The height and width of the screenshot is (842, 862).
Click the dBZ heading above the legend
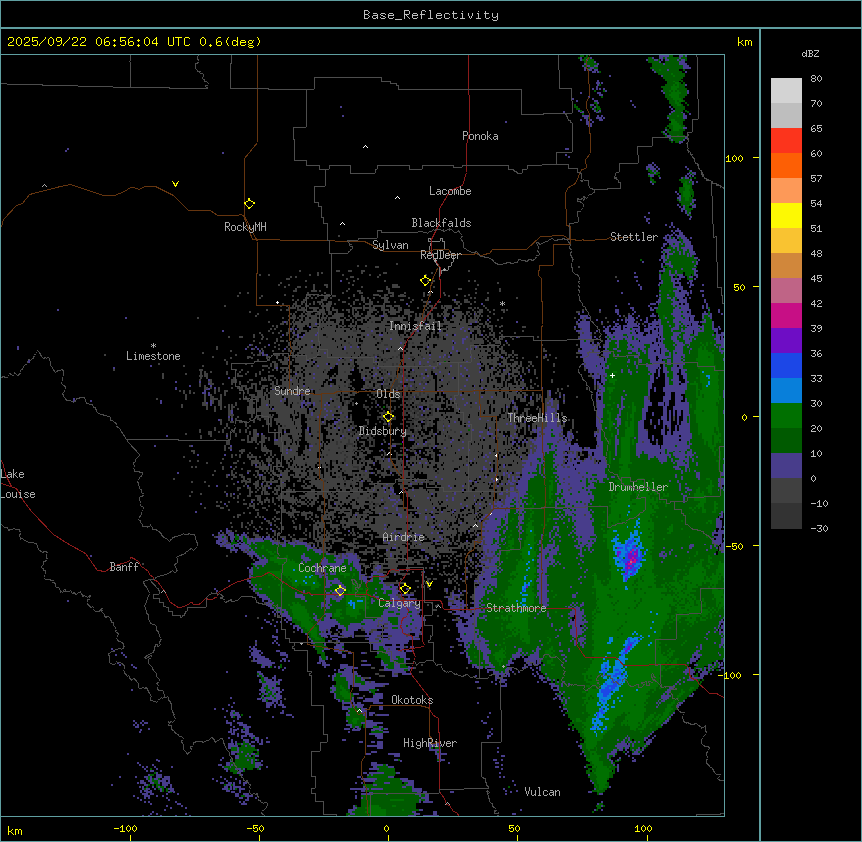[810, 53]
